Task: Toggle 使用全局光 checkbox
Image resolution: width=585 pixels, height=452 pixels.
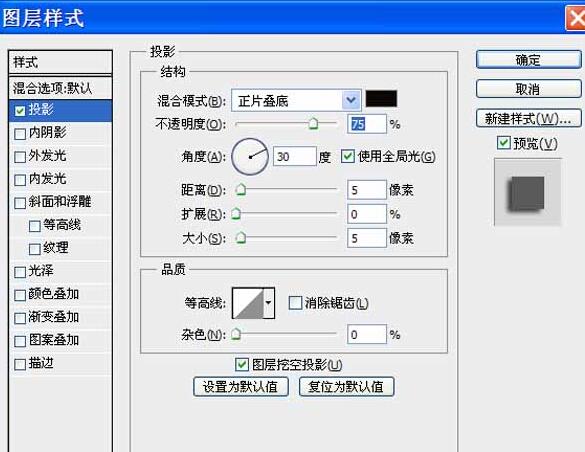Action: tap(348, 156)
